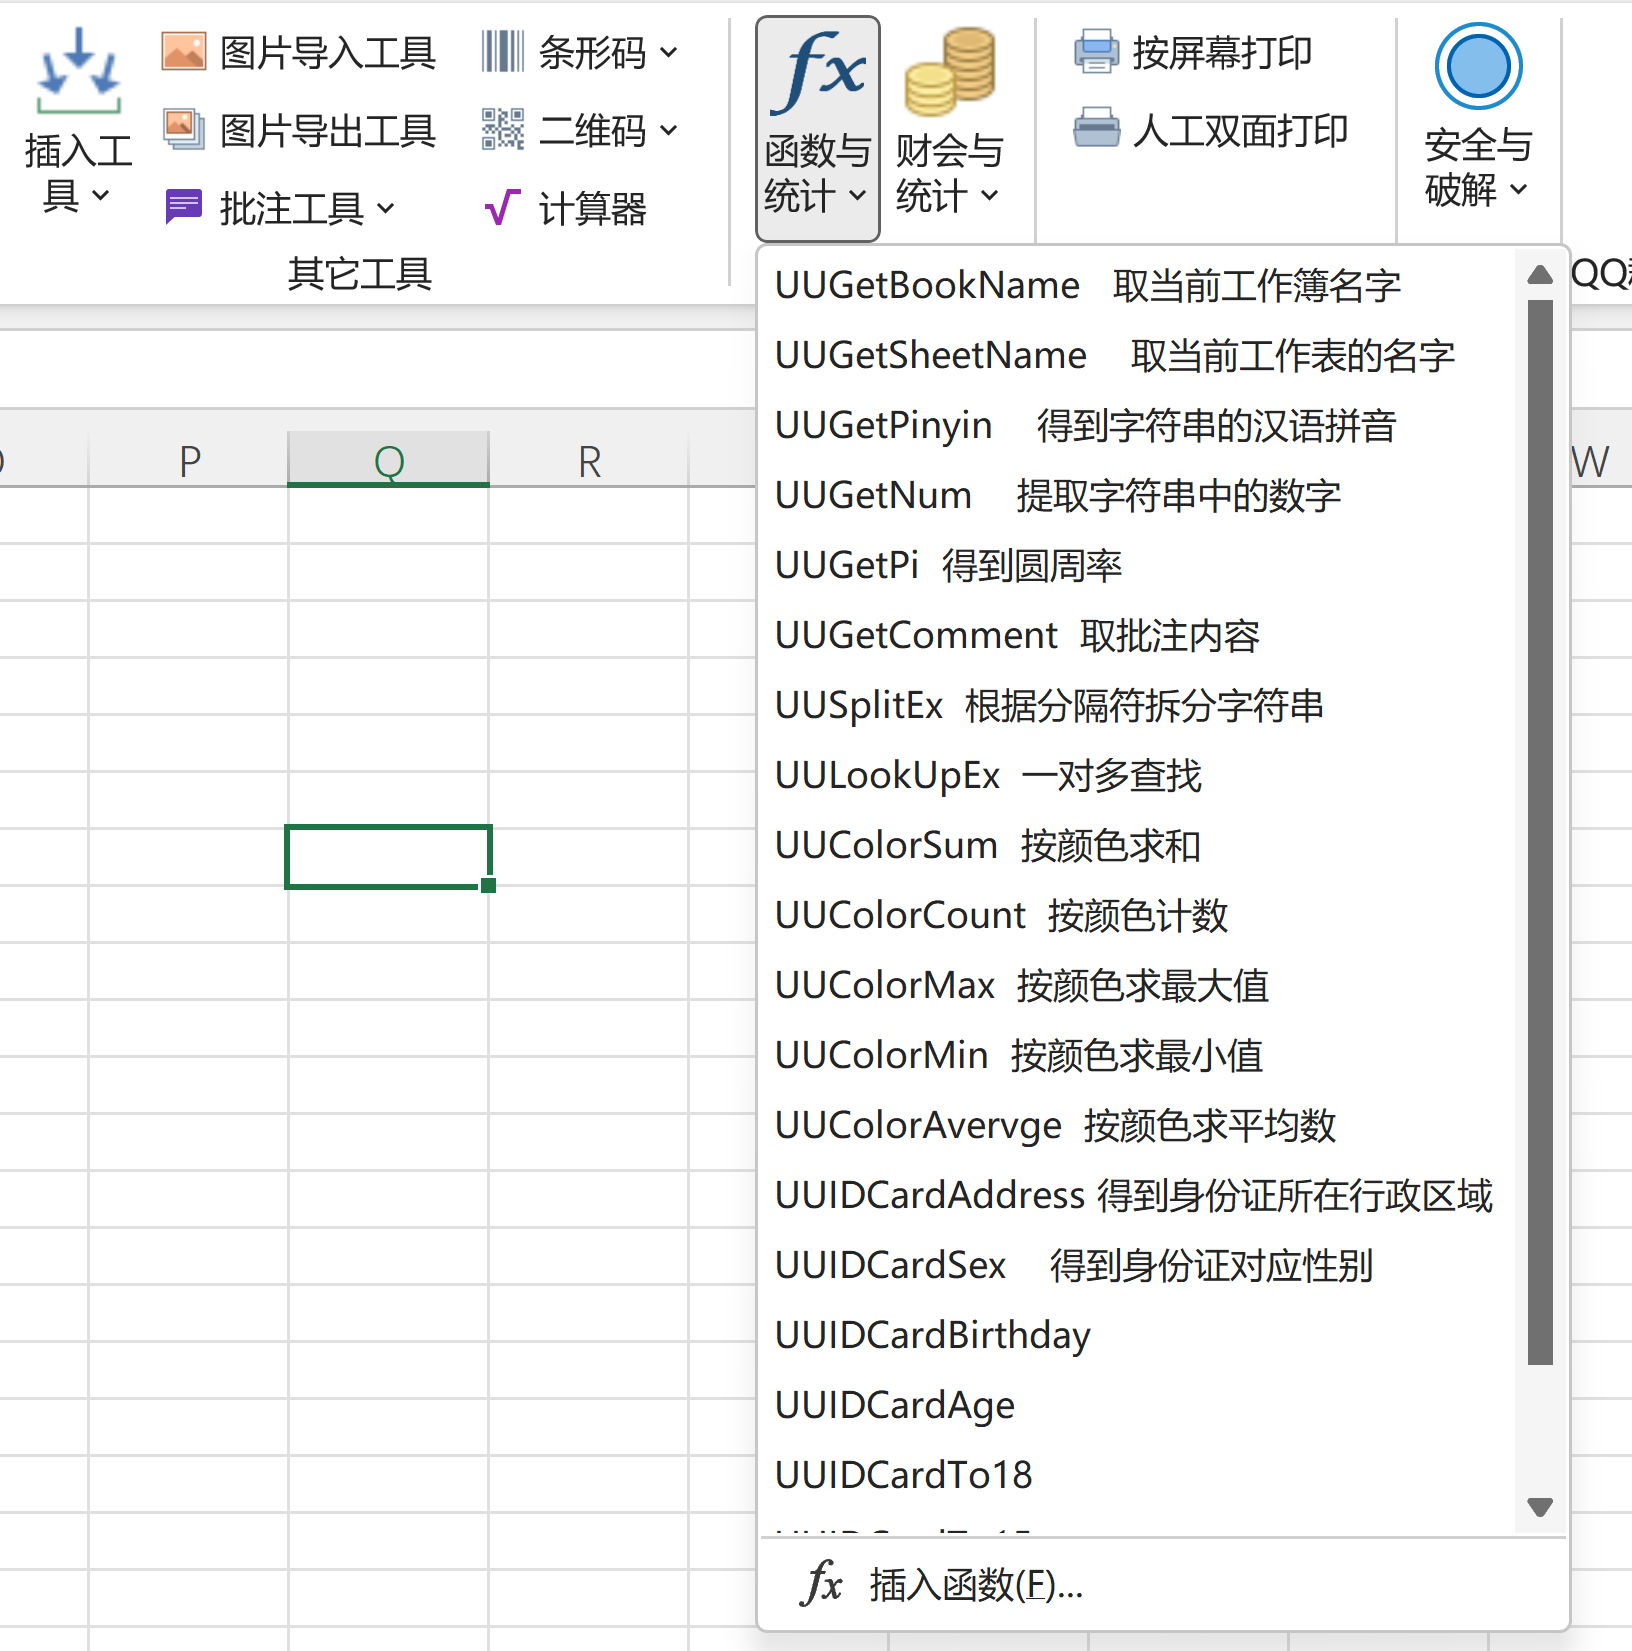Click the picture import tool icon
1632x1651 pixels.
(x=184, y=52)
